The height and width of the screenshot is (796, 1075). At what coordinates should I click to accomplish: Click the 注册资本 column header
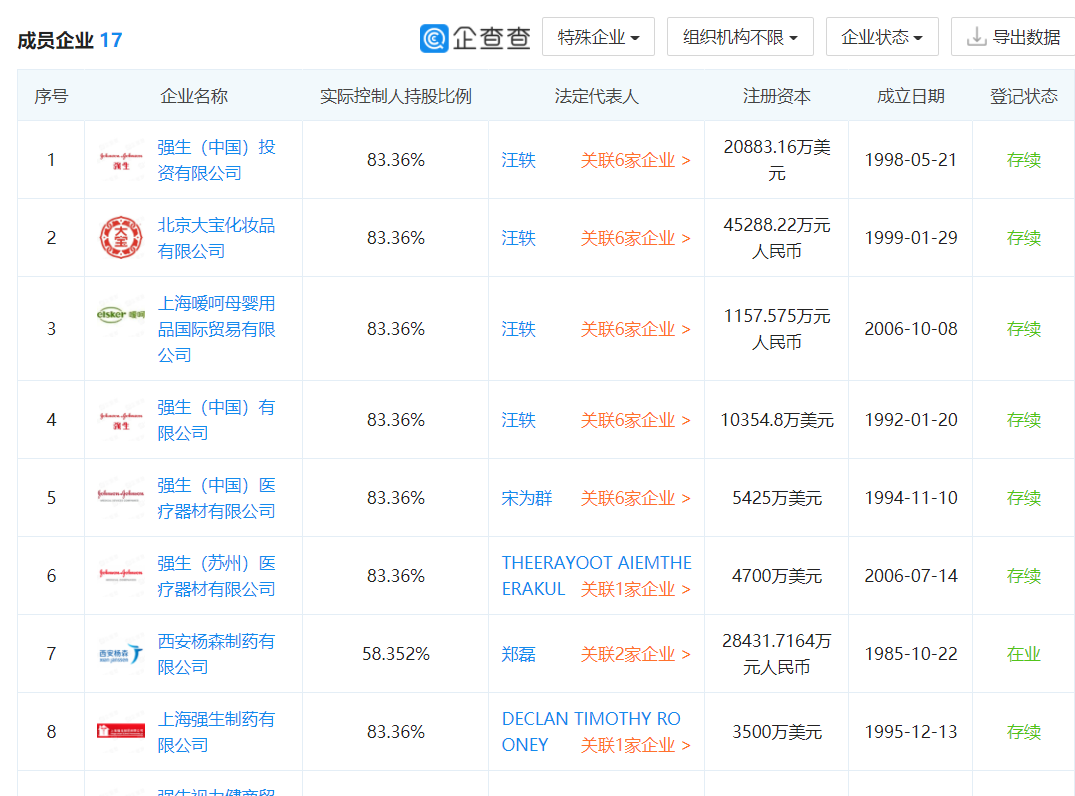(777, 96)
